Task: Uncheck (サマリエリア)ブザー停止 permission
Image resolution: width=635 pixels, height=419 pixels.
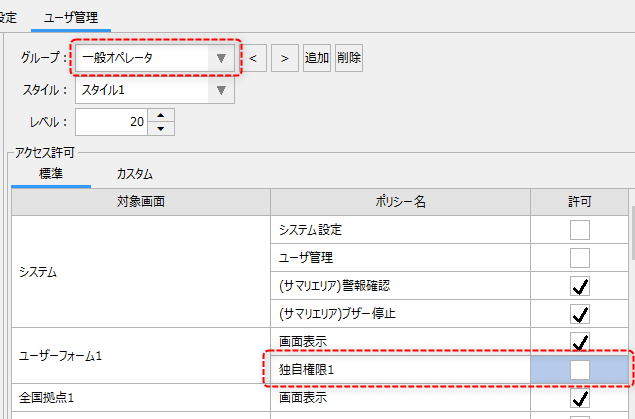Action: click(580, 314)
